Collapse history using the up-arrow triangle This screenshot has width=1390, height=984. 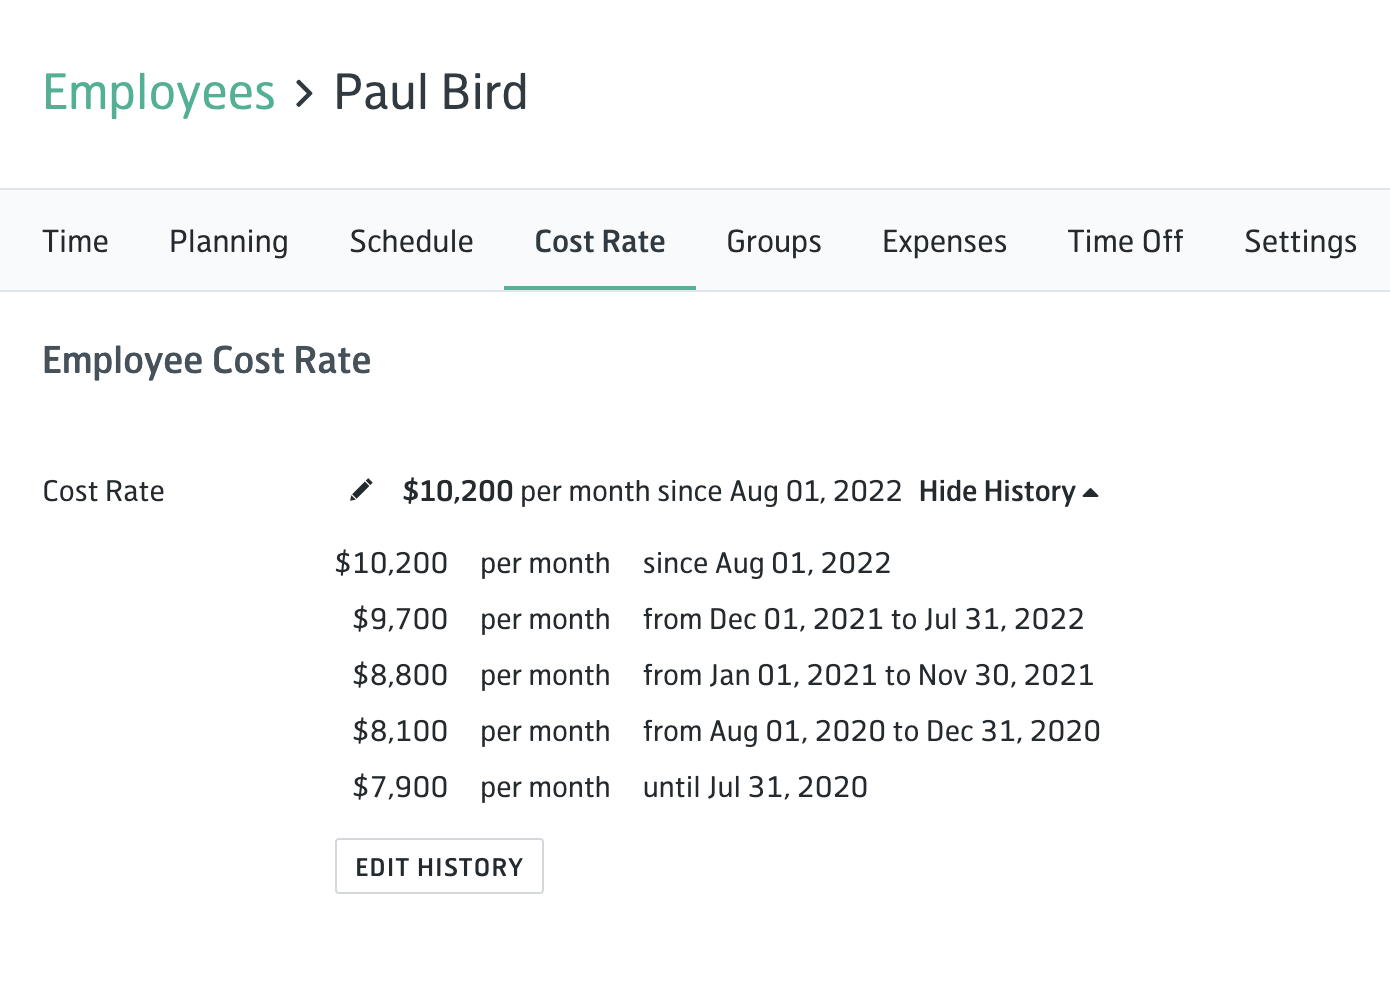(1091, 492)
